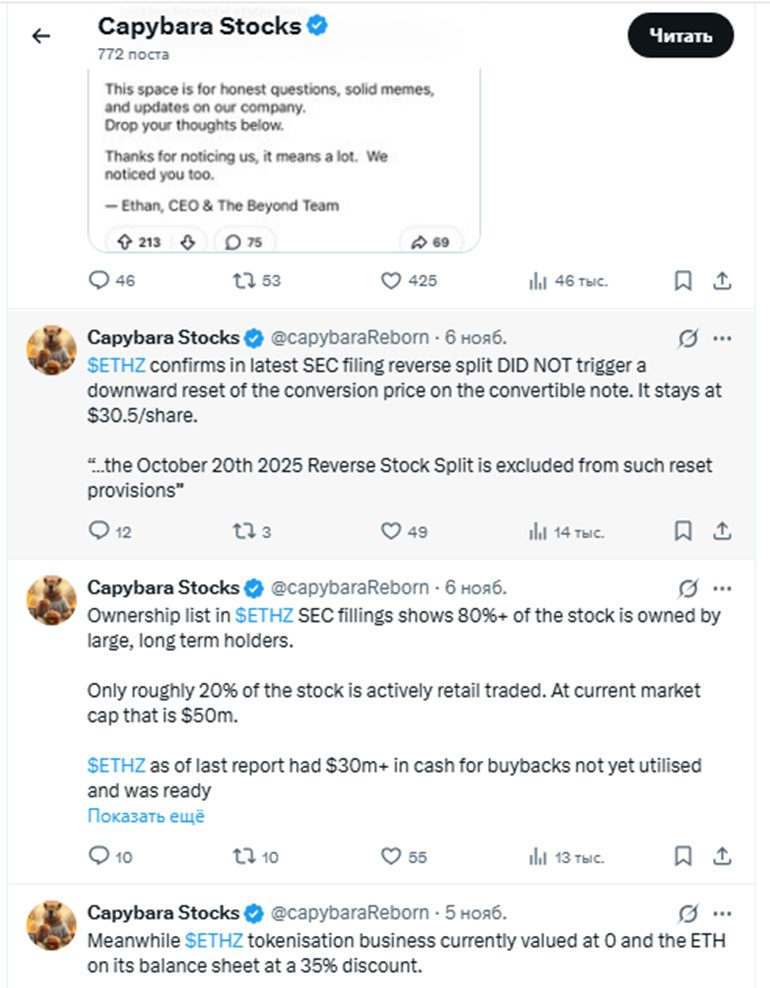Like the reverse split $ETHZ post
The image size is (770, 988).
(391, 532)
